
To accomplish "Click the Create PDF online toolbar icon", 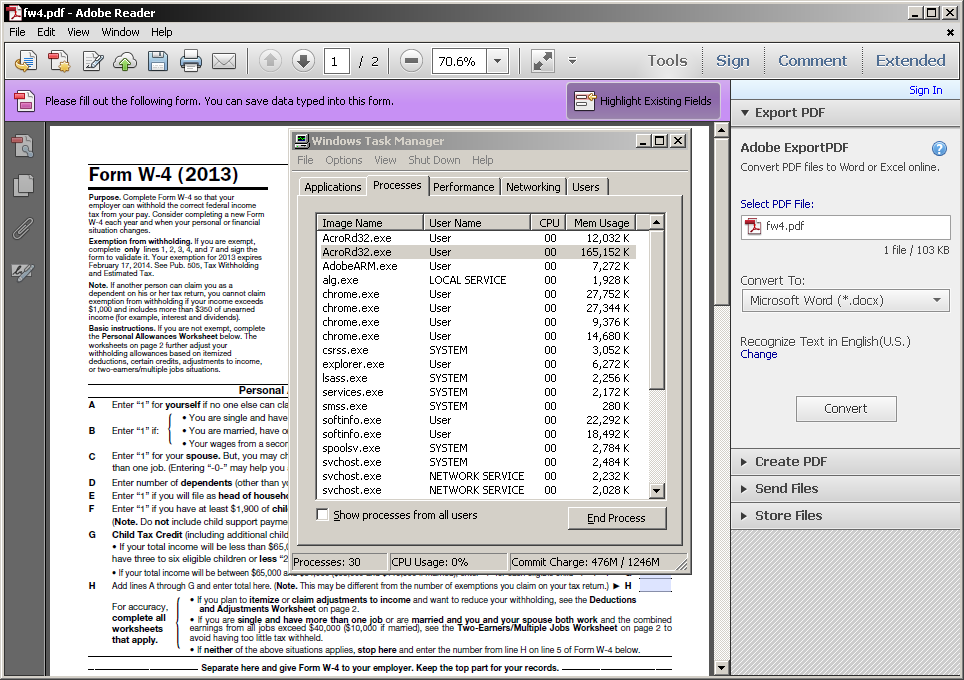I will (26, 61).
